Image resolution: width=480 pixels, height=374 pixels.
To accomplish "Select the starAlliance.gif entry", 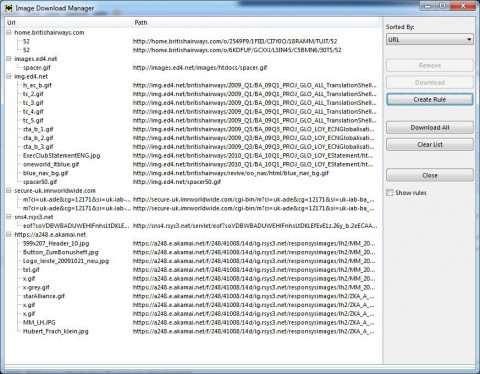I will [44, 296].
